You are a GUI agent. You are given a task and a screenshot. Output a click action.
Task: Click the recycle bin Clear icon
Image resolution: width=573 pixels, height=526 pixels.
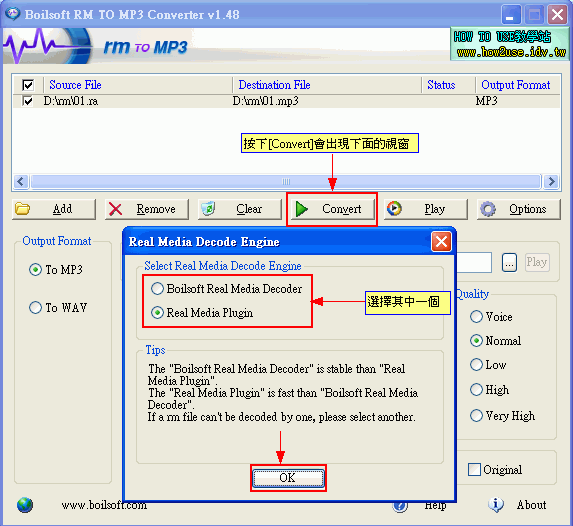[208, 209]
